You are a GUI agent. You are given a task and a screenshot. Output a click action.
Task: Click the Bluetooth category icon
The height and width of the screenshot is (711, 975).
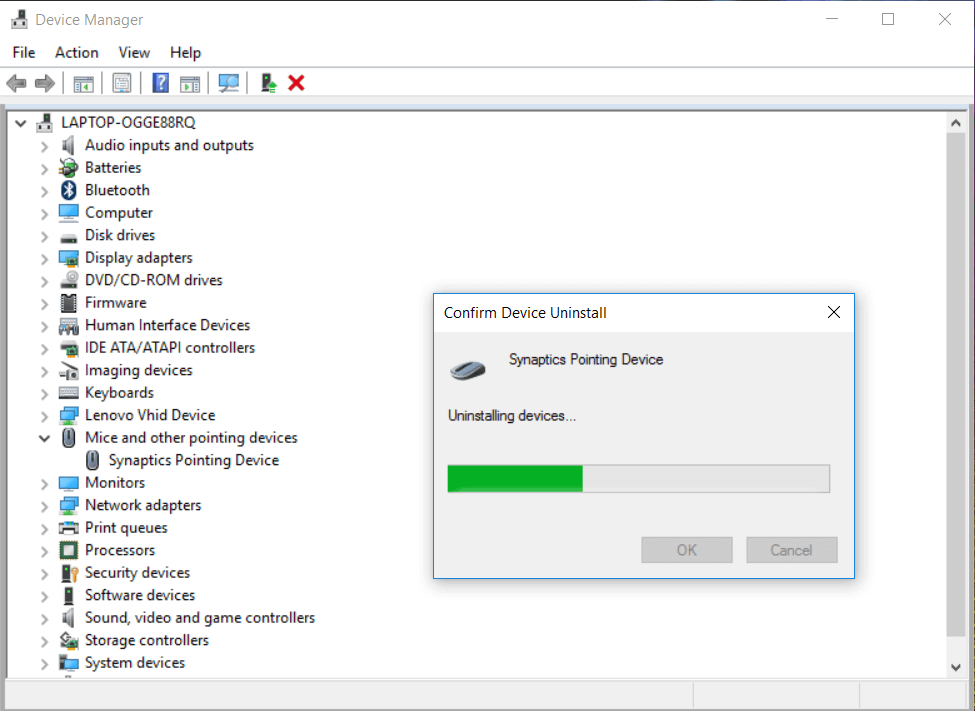pyautogui.click(x=68, y=190)
